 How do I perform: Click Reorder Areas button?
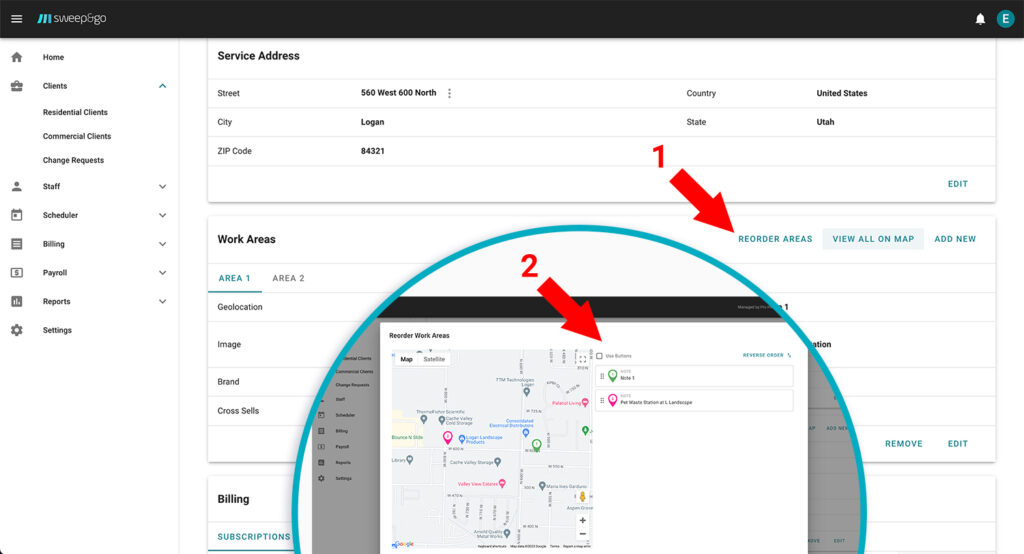tap(775, 239)
